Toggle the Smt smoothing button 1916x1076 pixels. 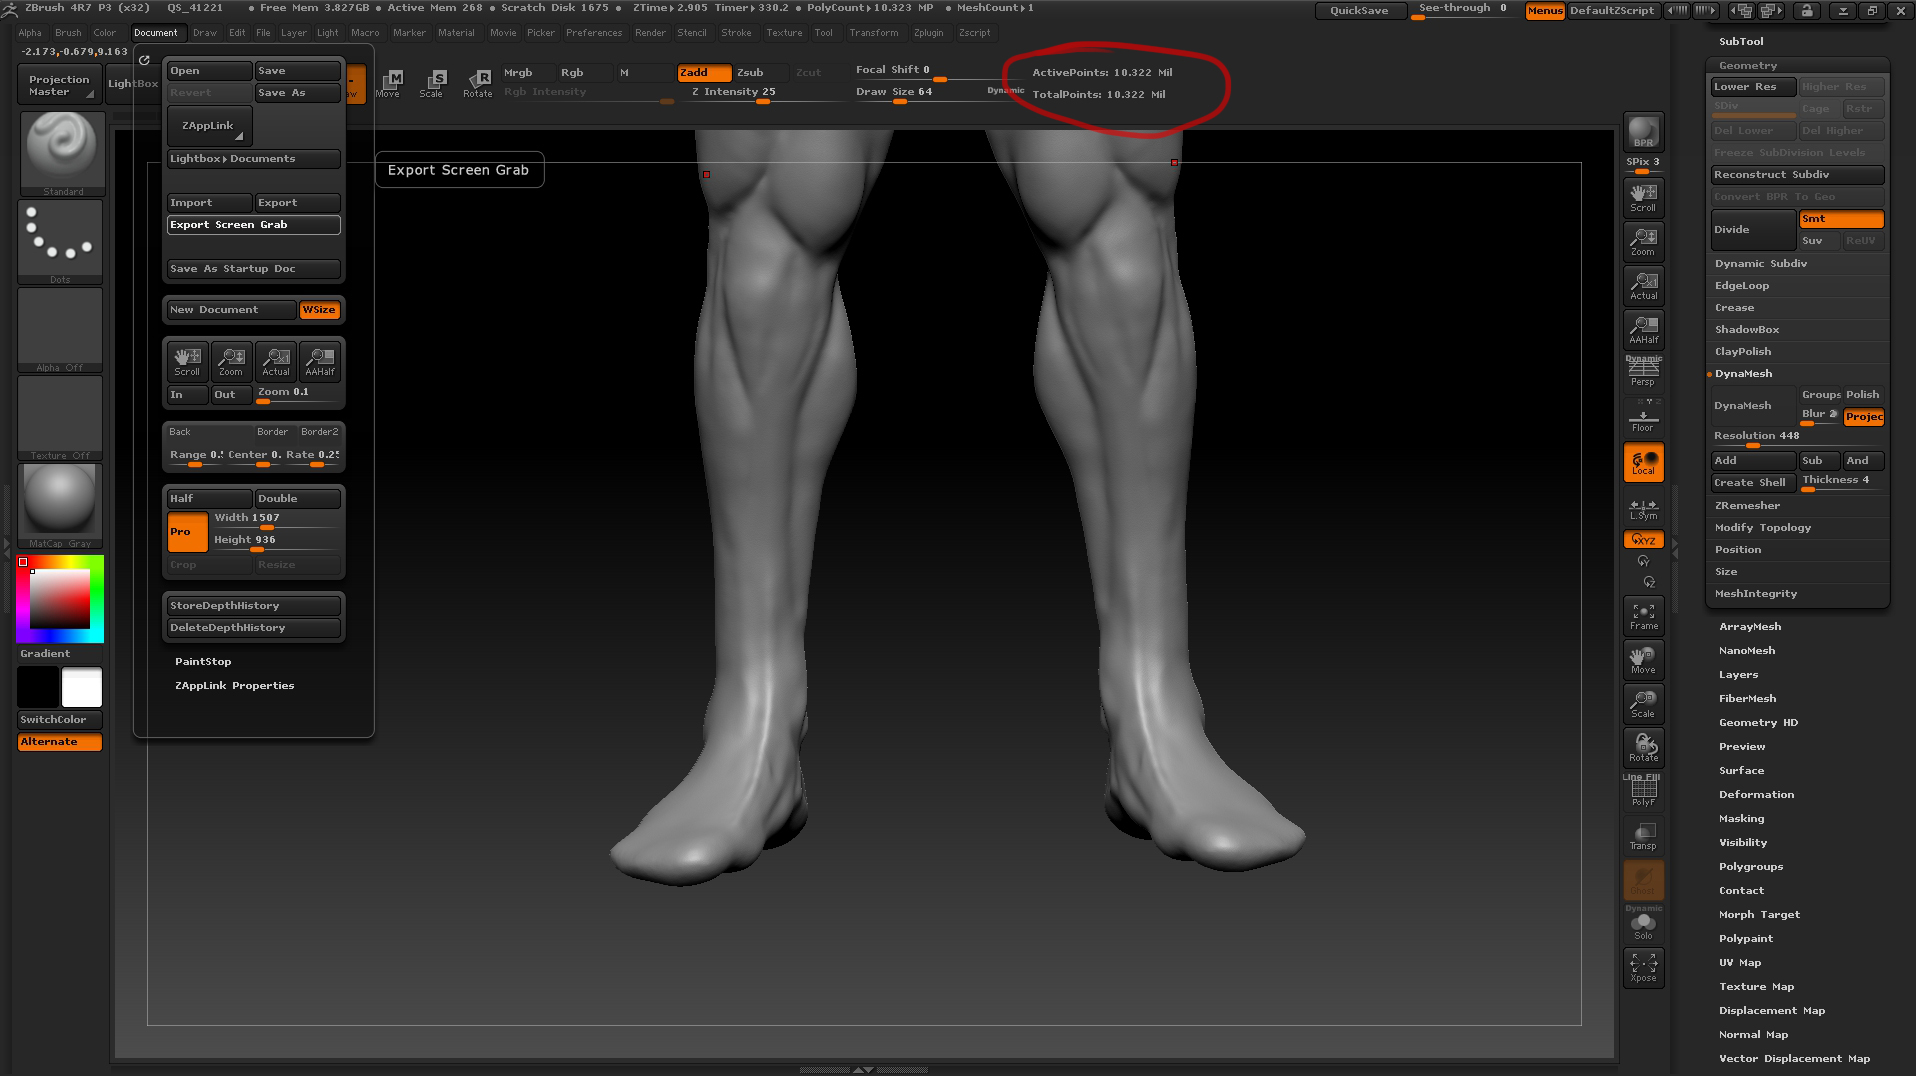[1841, 219]
